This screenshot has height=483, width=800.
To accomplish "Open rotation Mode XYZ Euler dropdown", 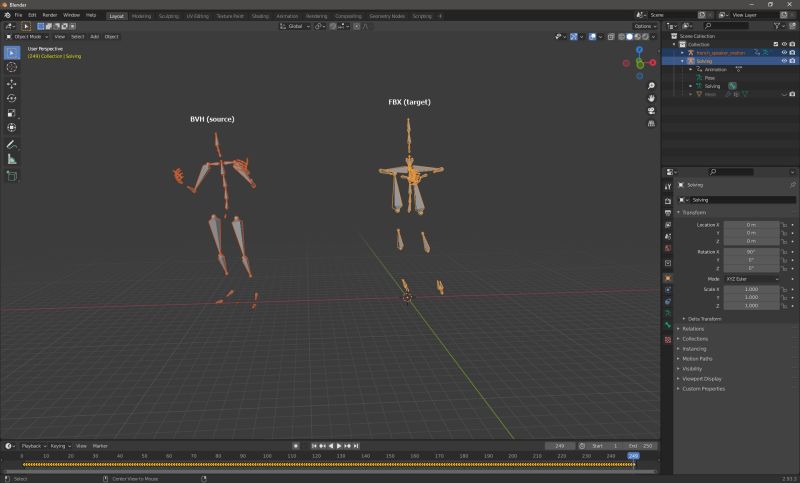I will [x=752, y=279].
